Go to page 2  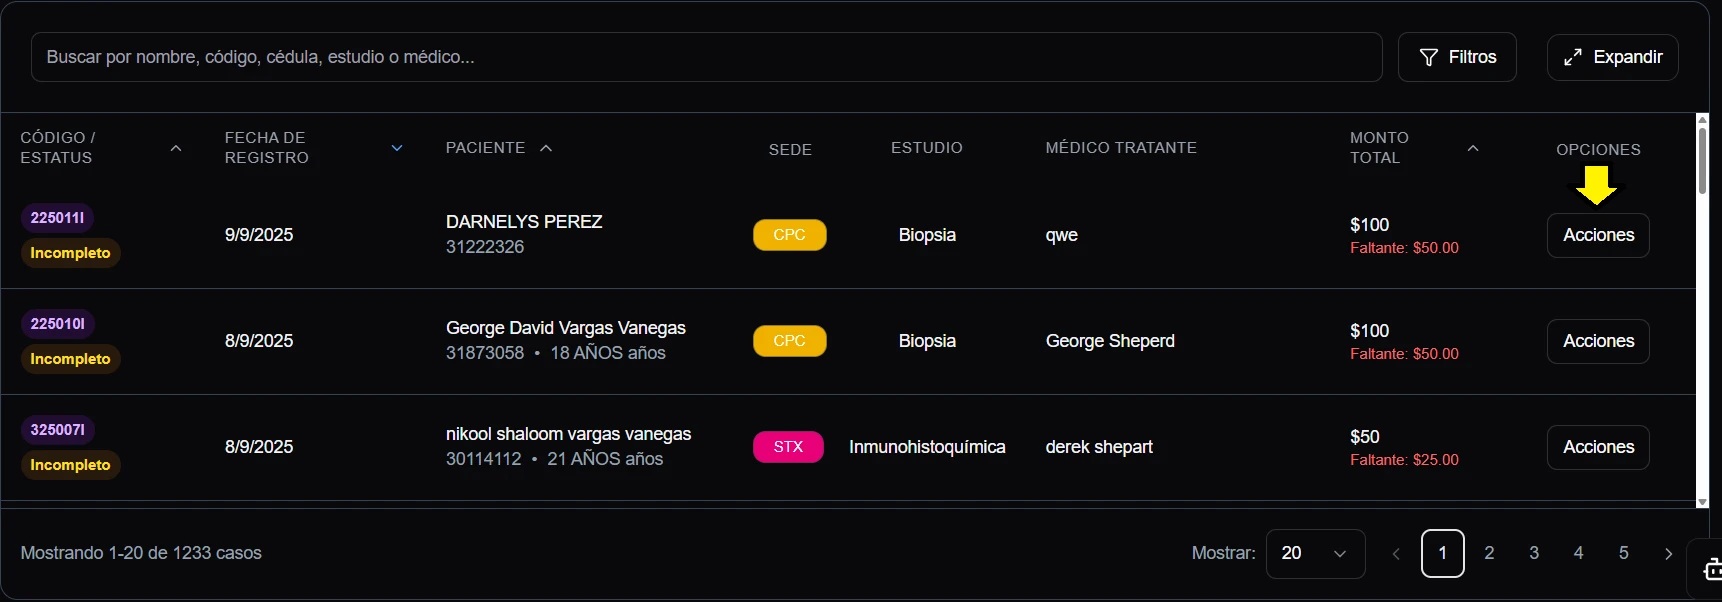point(1489,553)
